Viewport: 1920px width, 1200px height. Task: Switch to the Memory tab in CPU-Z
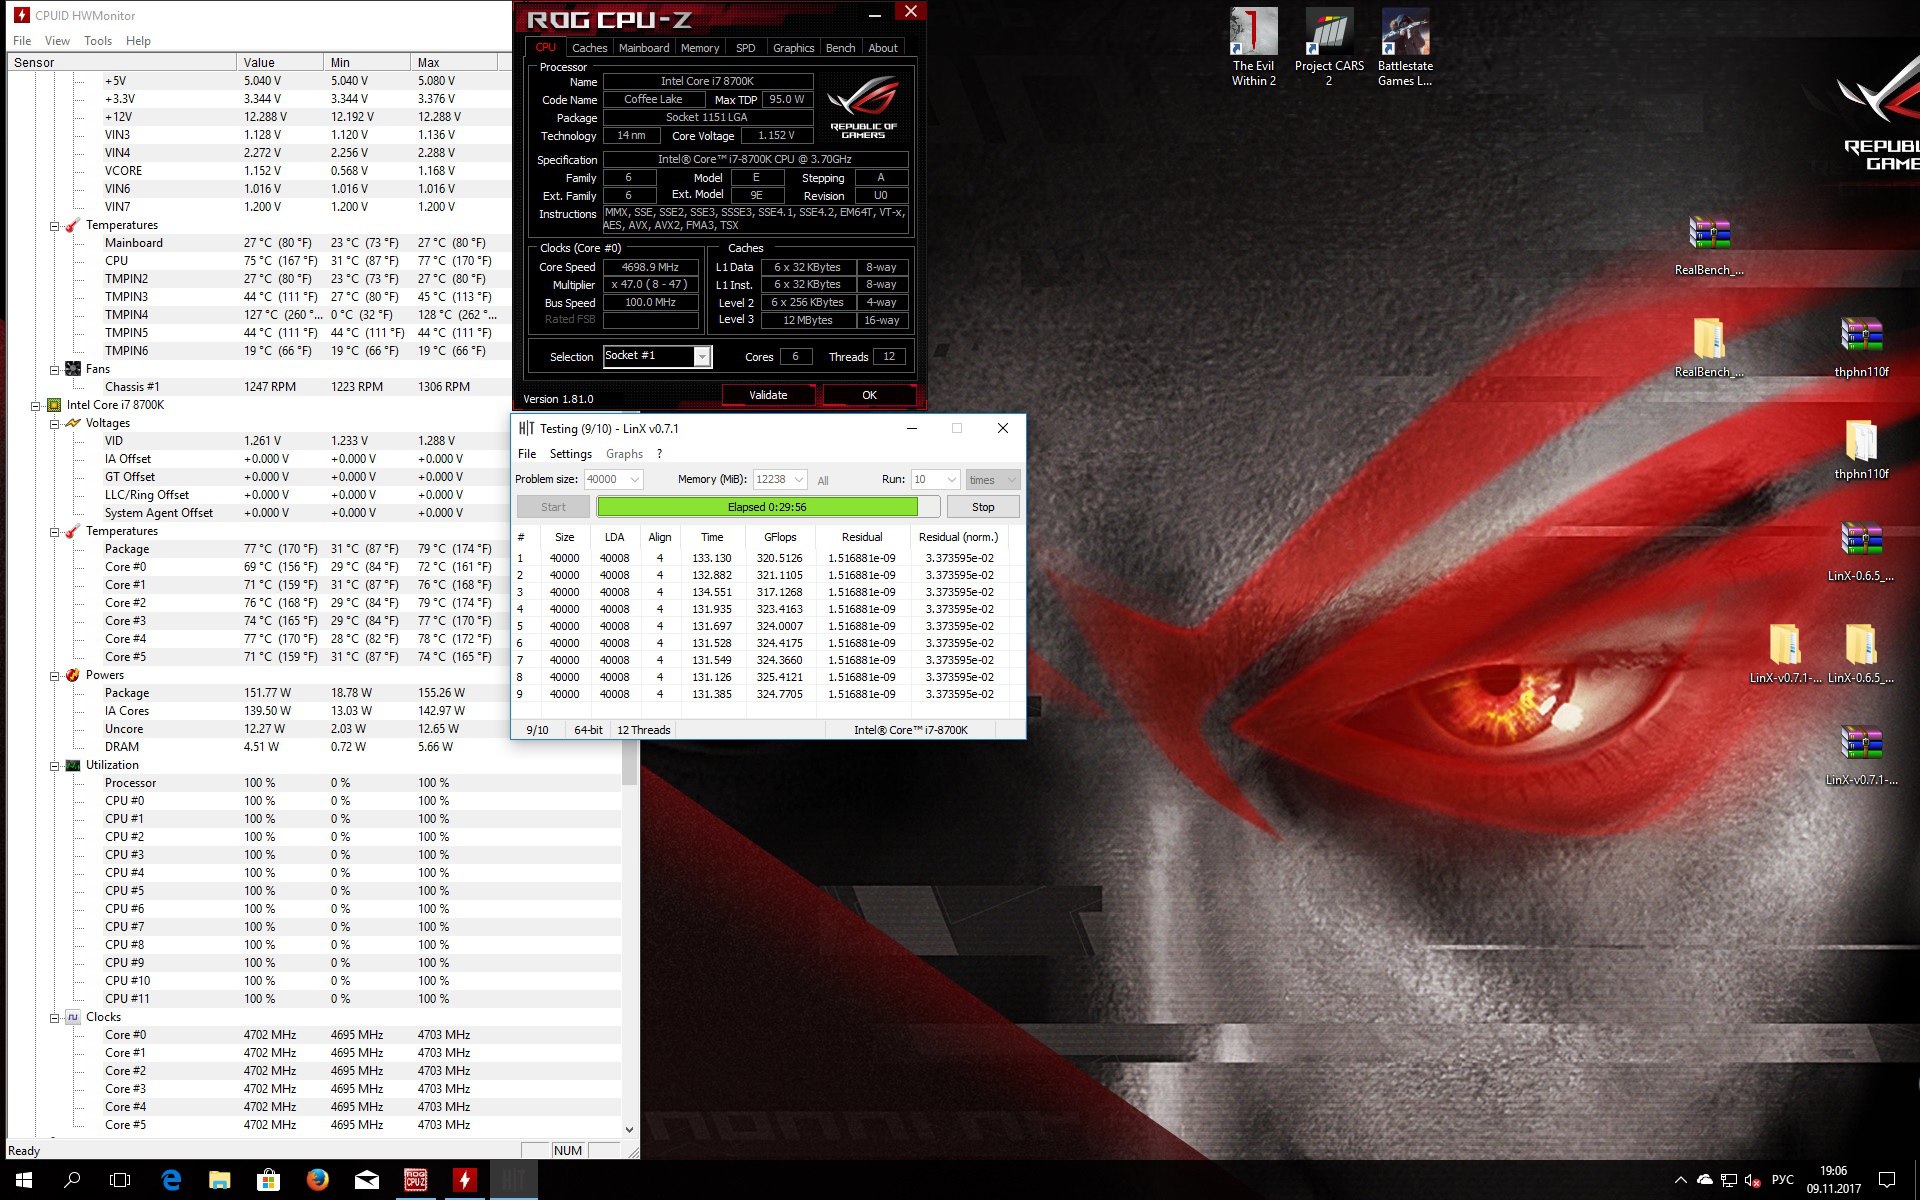tap(699, 48)
